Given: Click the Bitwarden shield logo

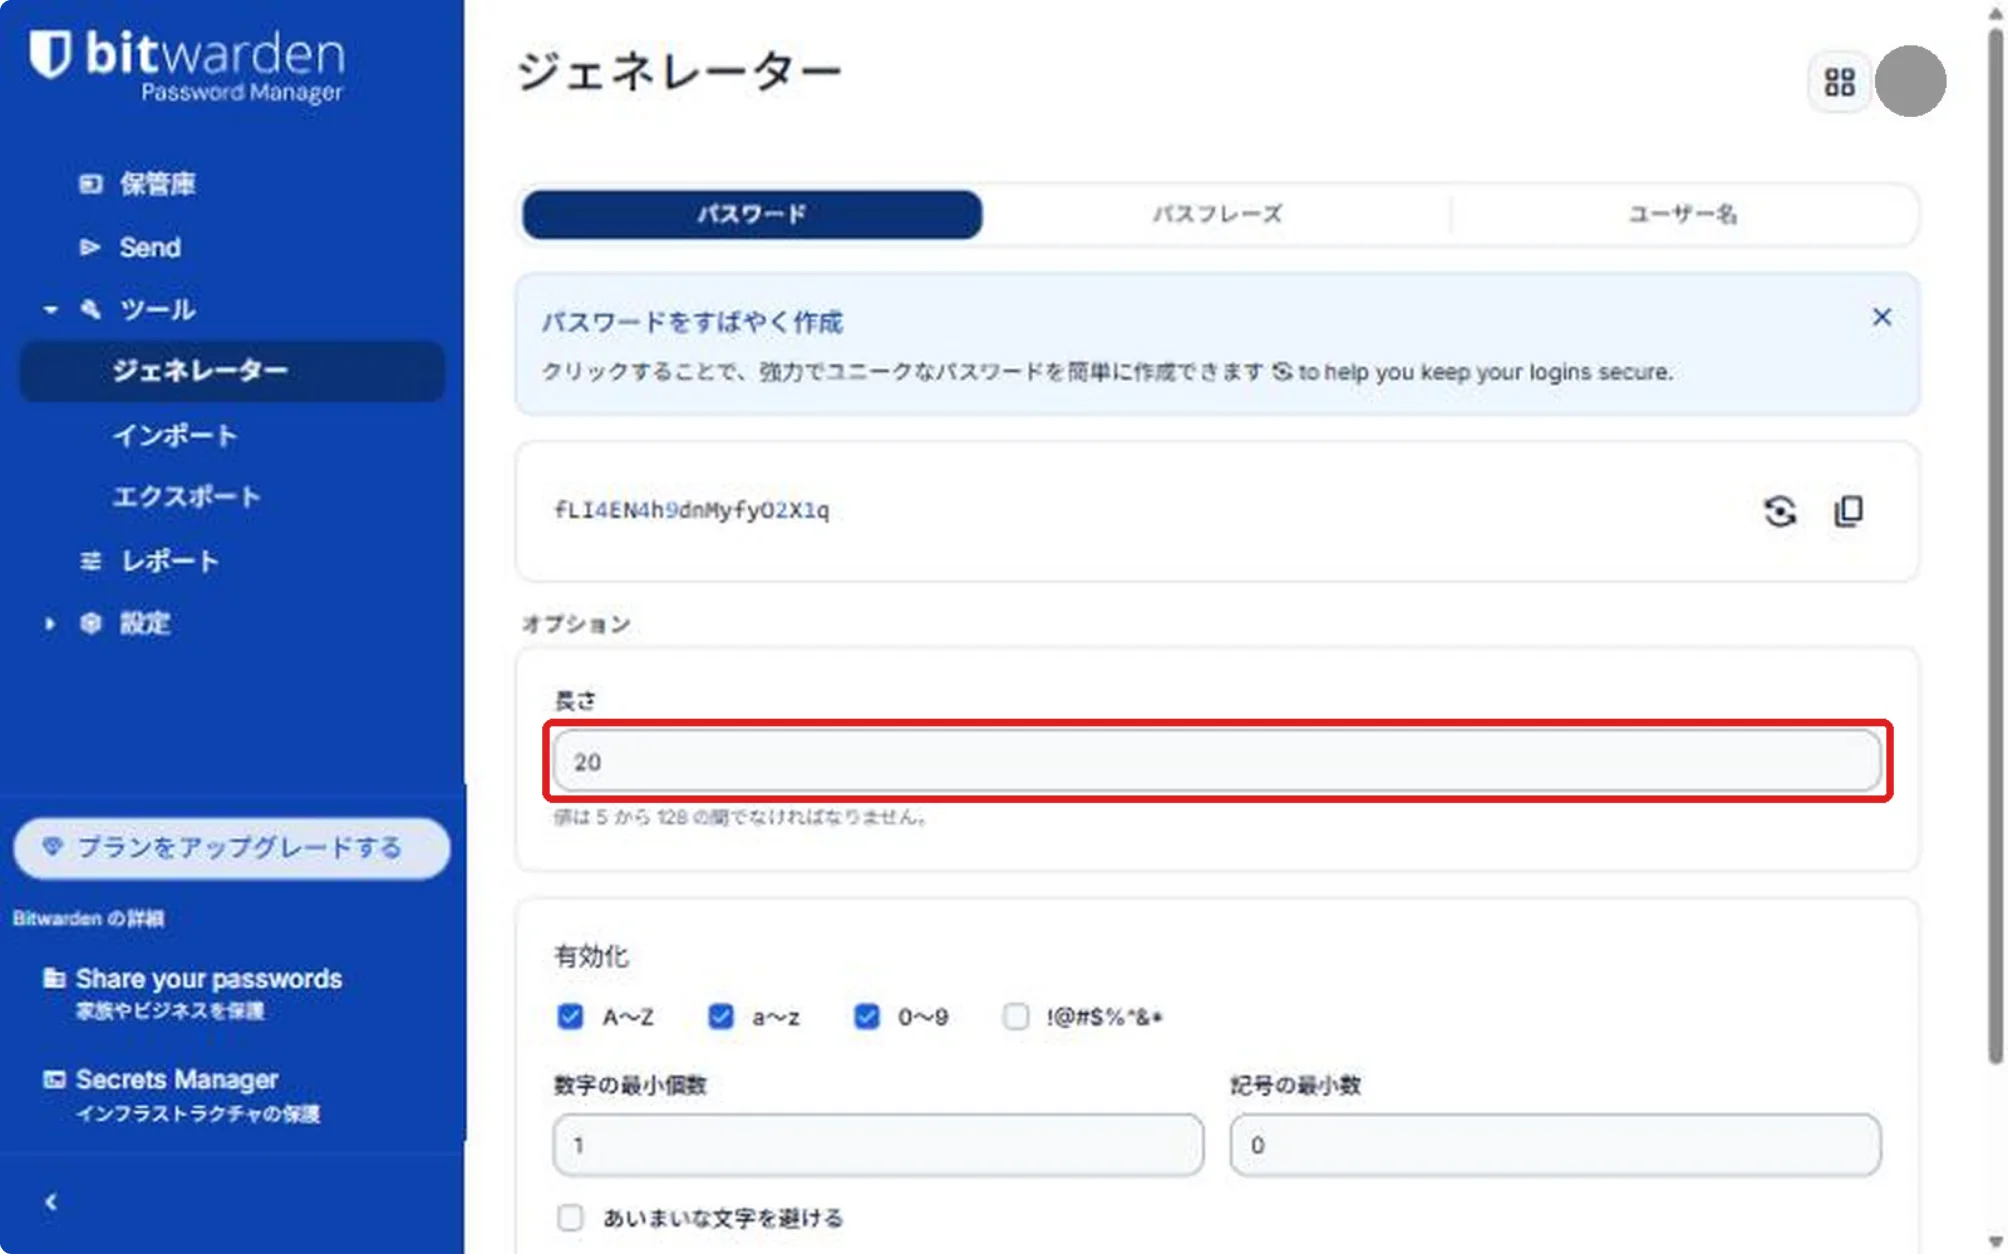Looking at the screenshot, I should (50, 53).
